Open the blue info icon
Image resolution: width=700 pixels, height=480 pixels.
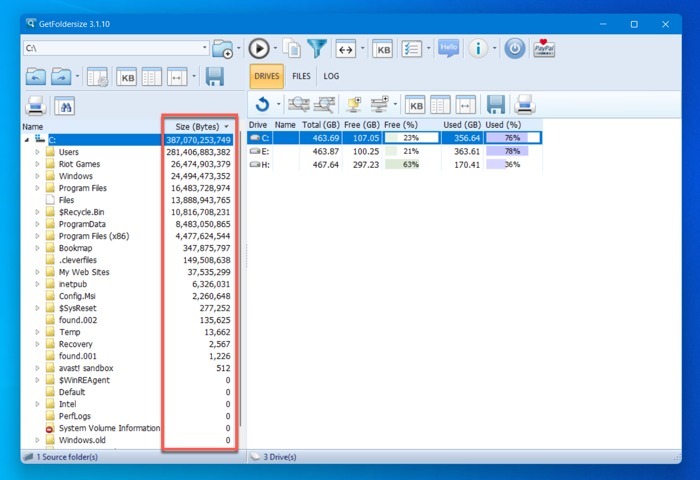(x=478, y=49)
